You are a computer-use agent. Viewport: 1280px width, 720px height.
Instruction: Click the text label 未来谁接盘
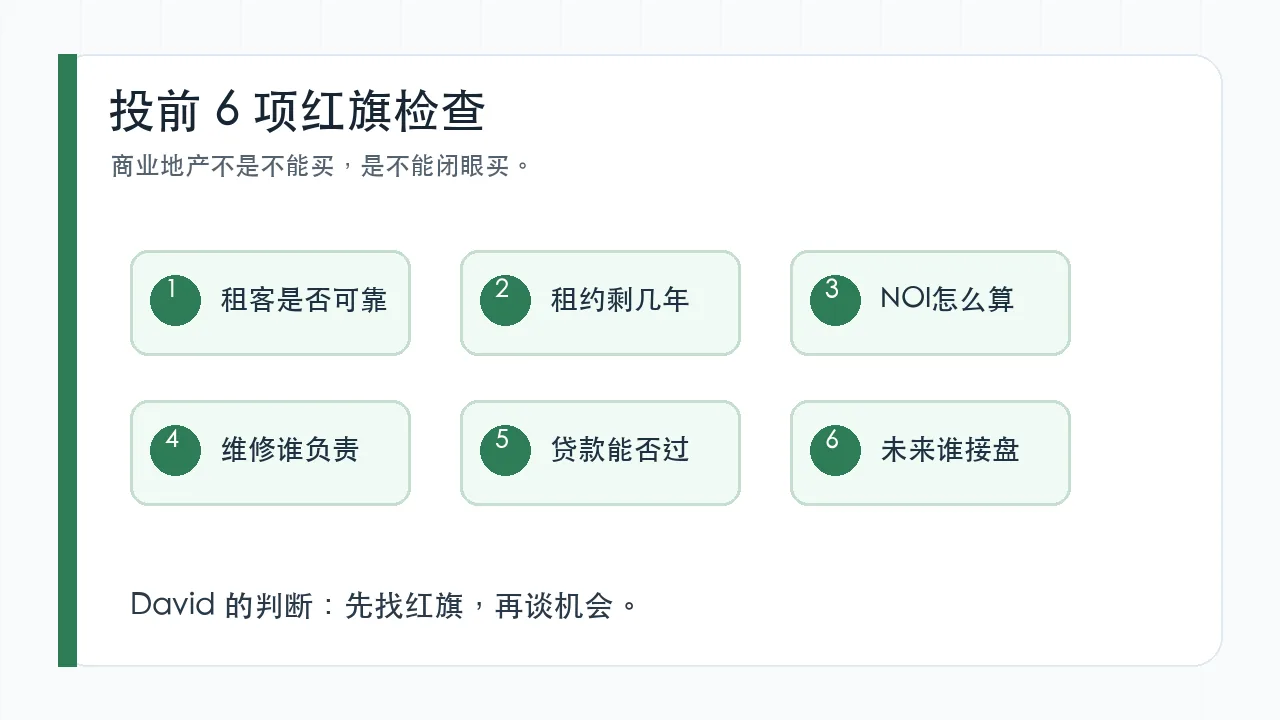point(950,450)
